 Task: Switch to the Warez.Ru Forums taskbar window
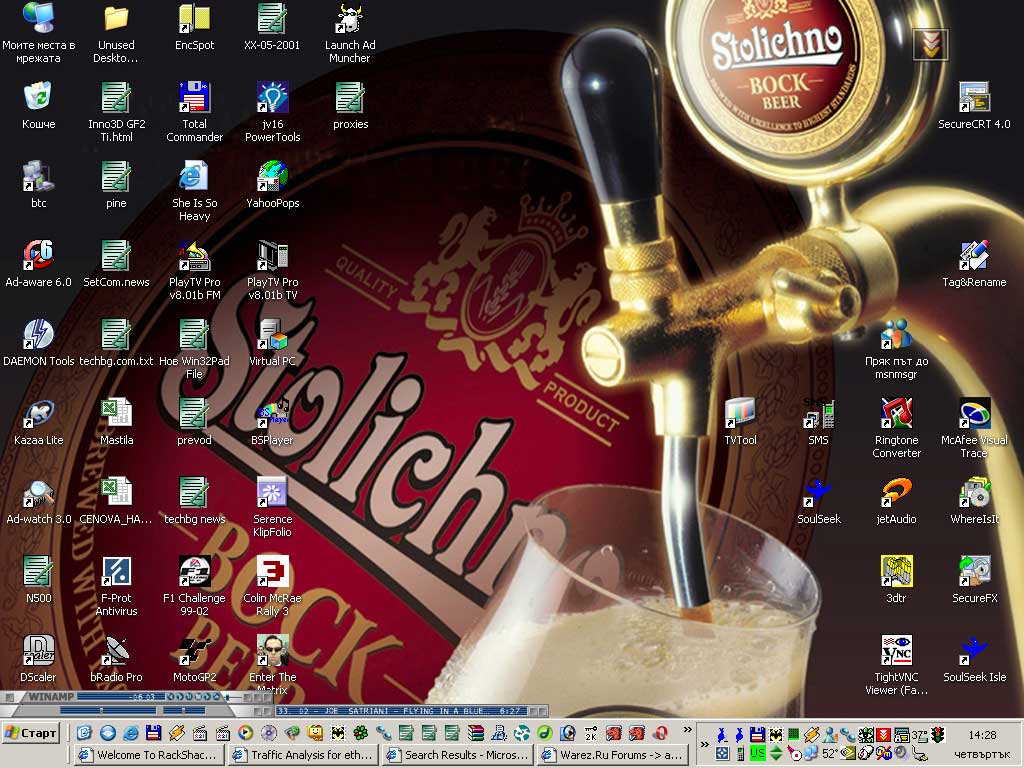pos(610,755)
